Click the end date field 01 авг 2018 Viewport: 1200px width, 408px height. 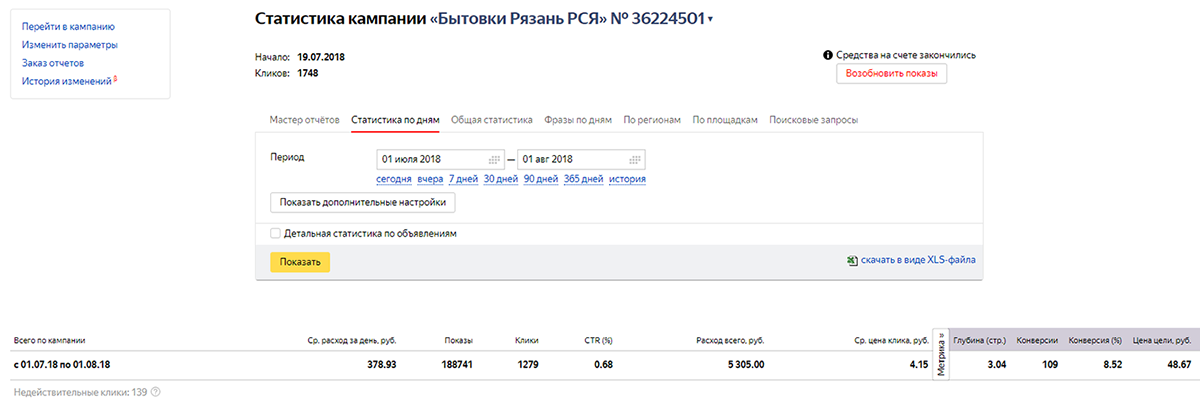tap(581, 159)
